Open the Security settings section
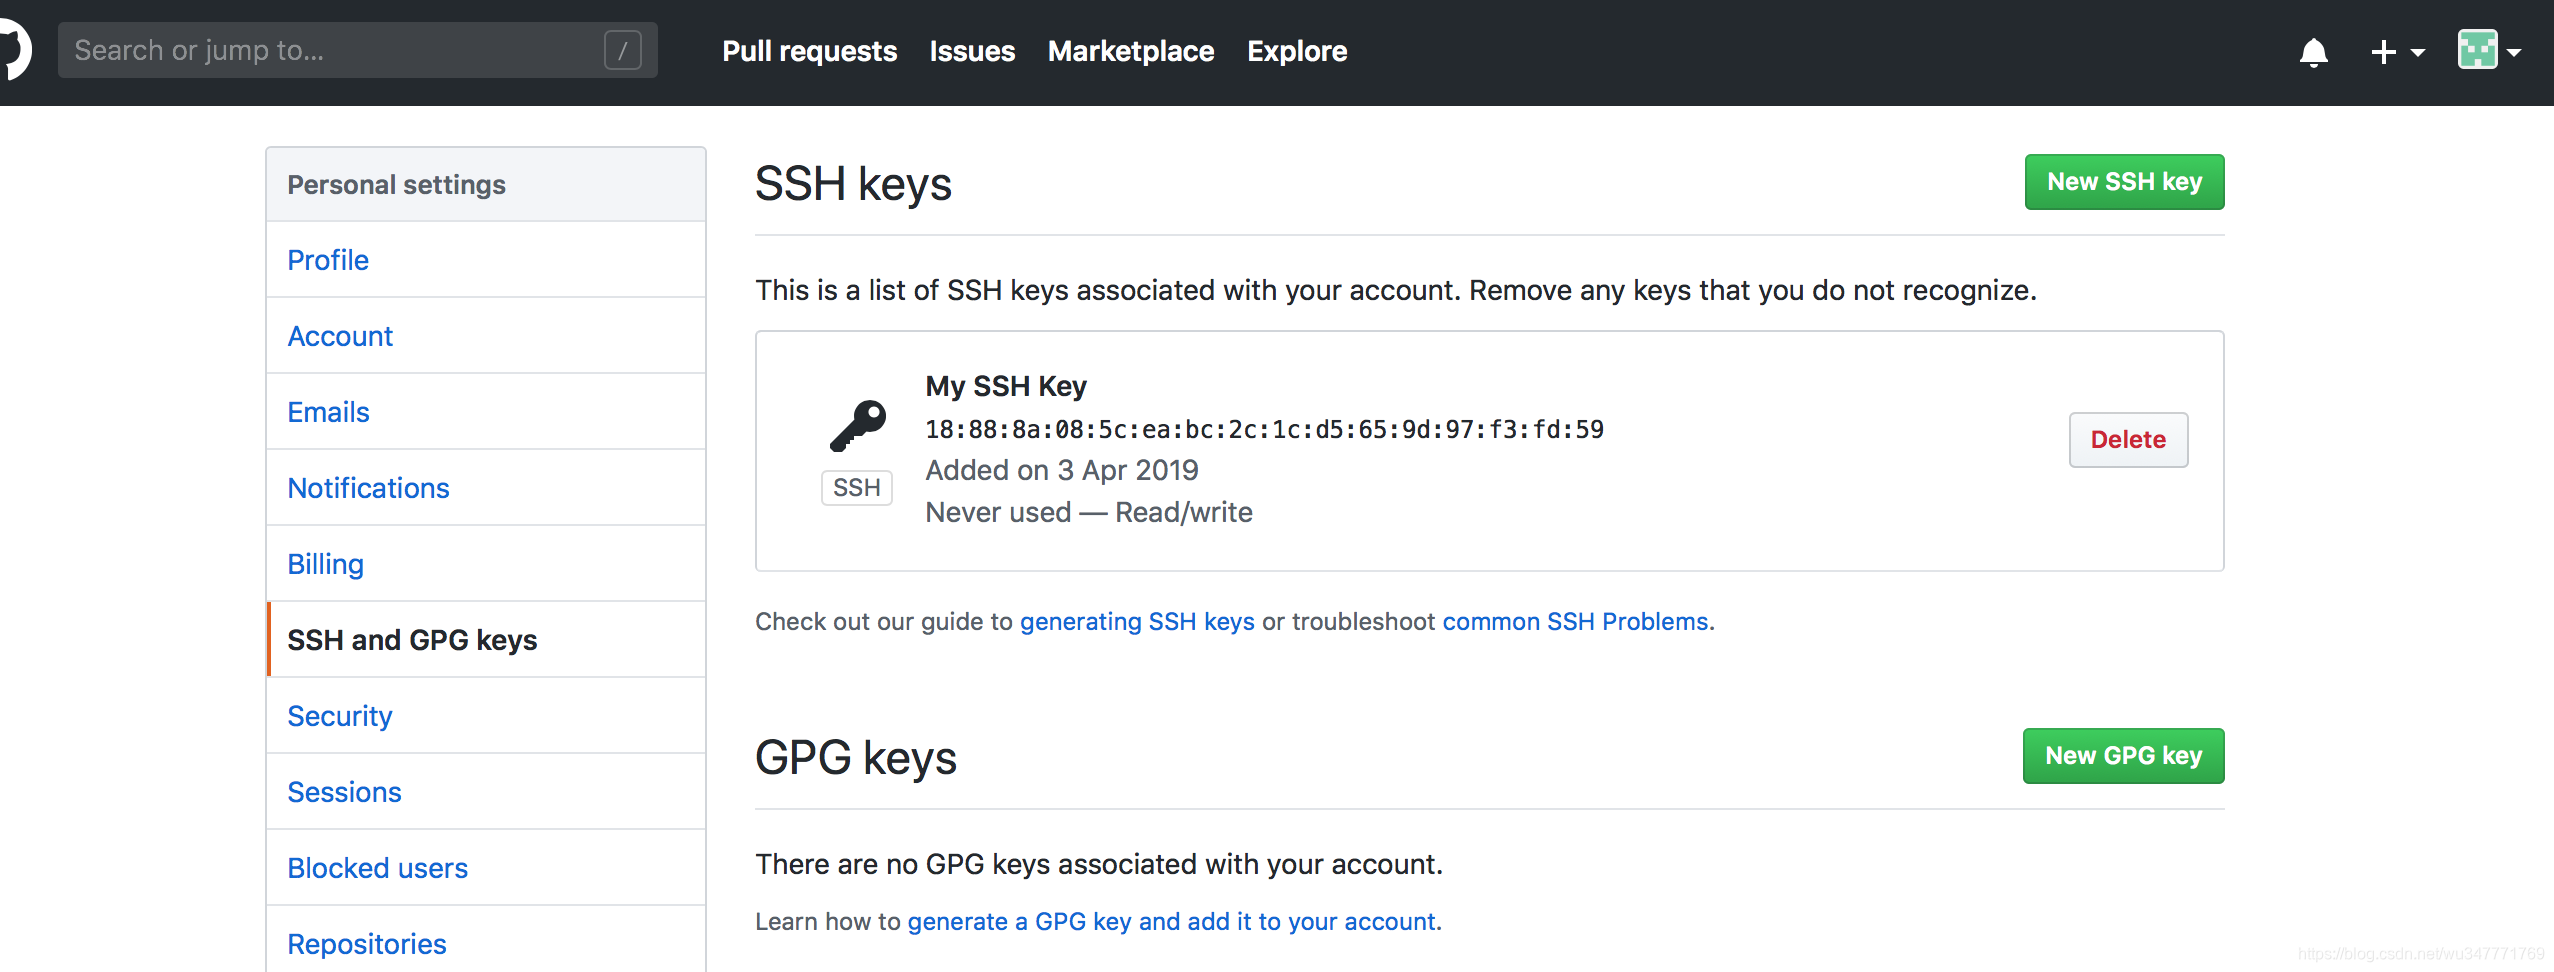 [x=339, y=715]
